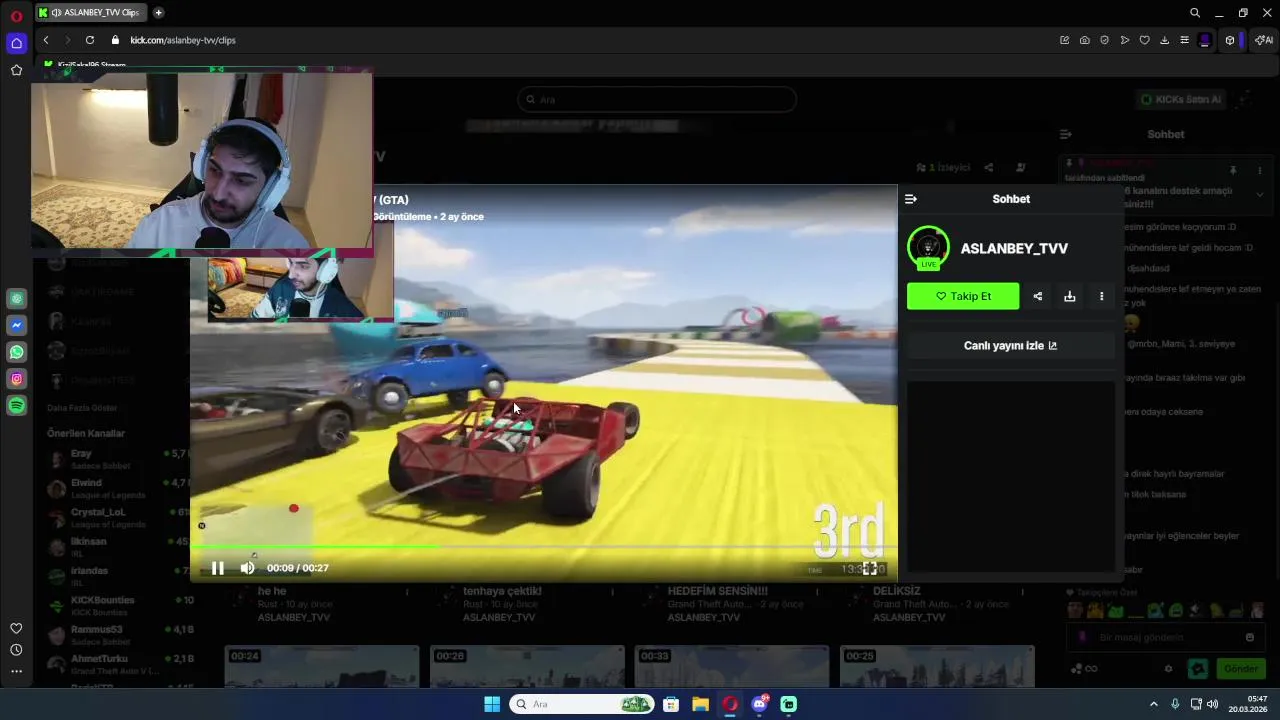Open clip more options menu
This screenshot has height=720, width=1280.
point(1101,296)
